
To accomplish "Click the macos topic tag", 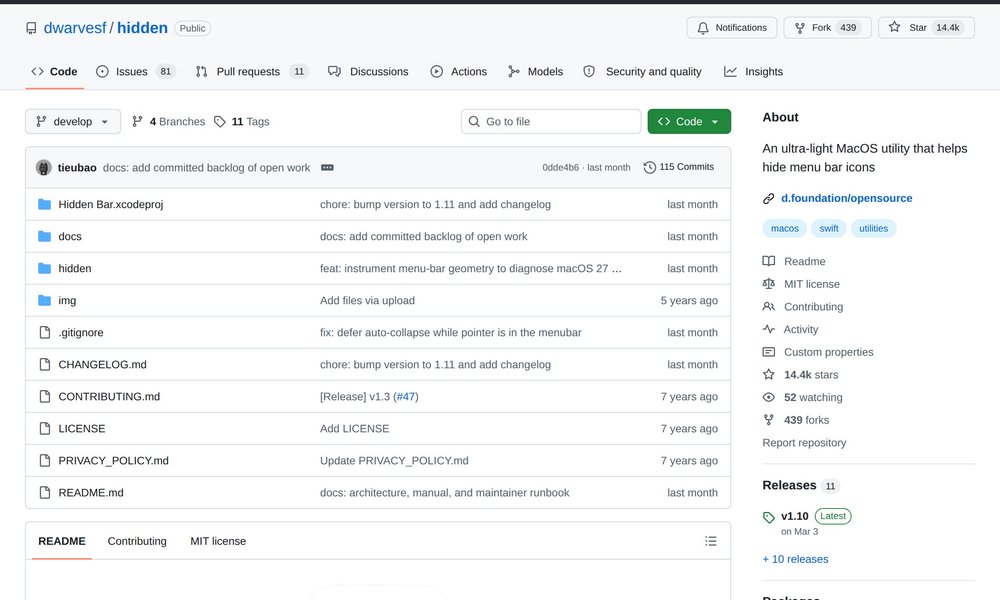I will point(784,228).
